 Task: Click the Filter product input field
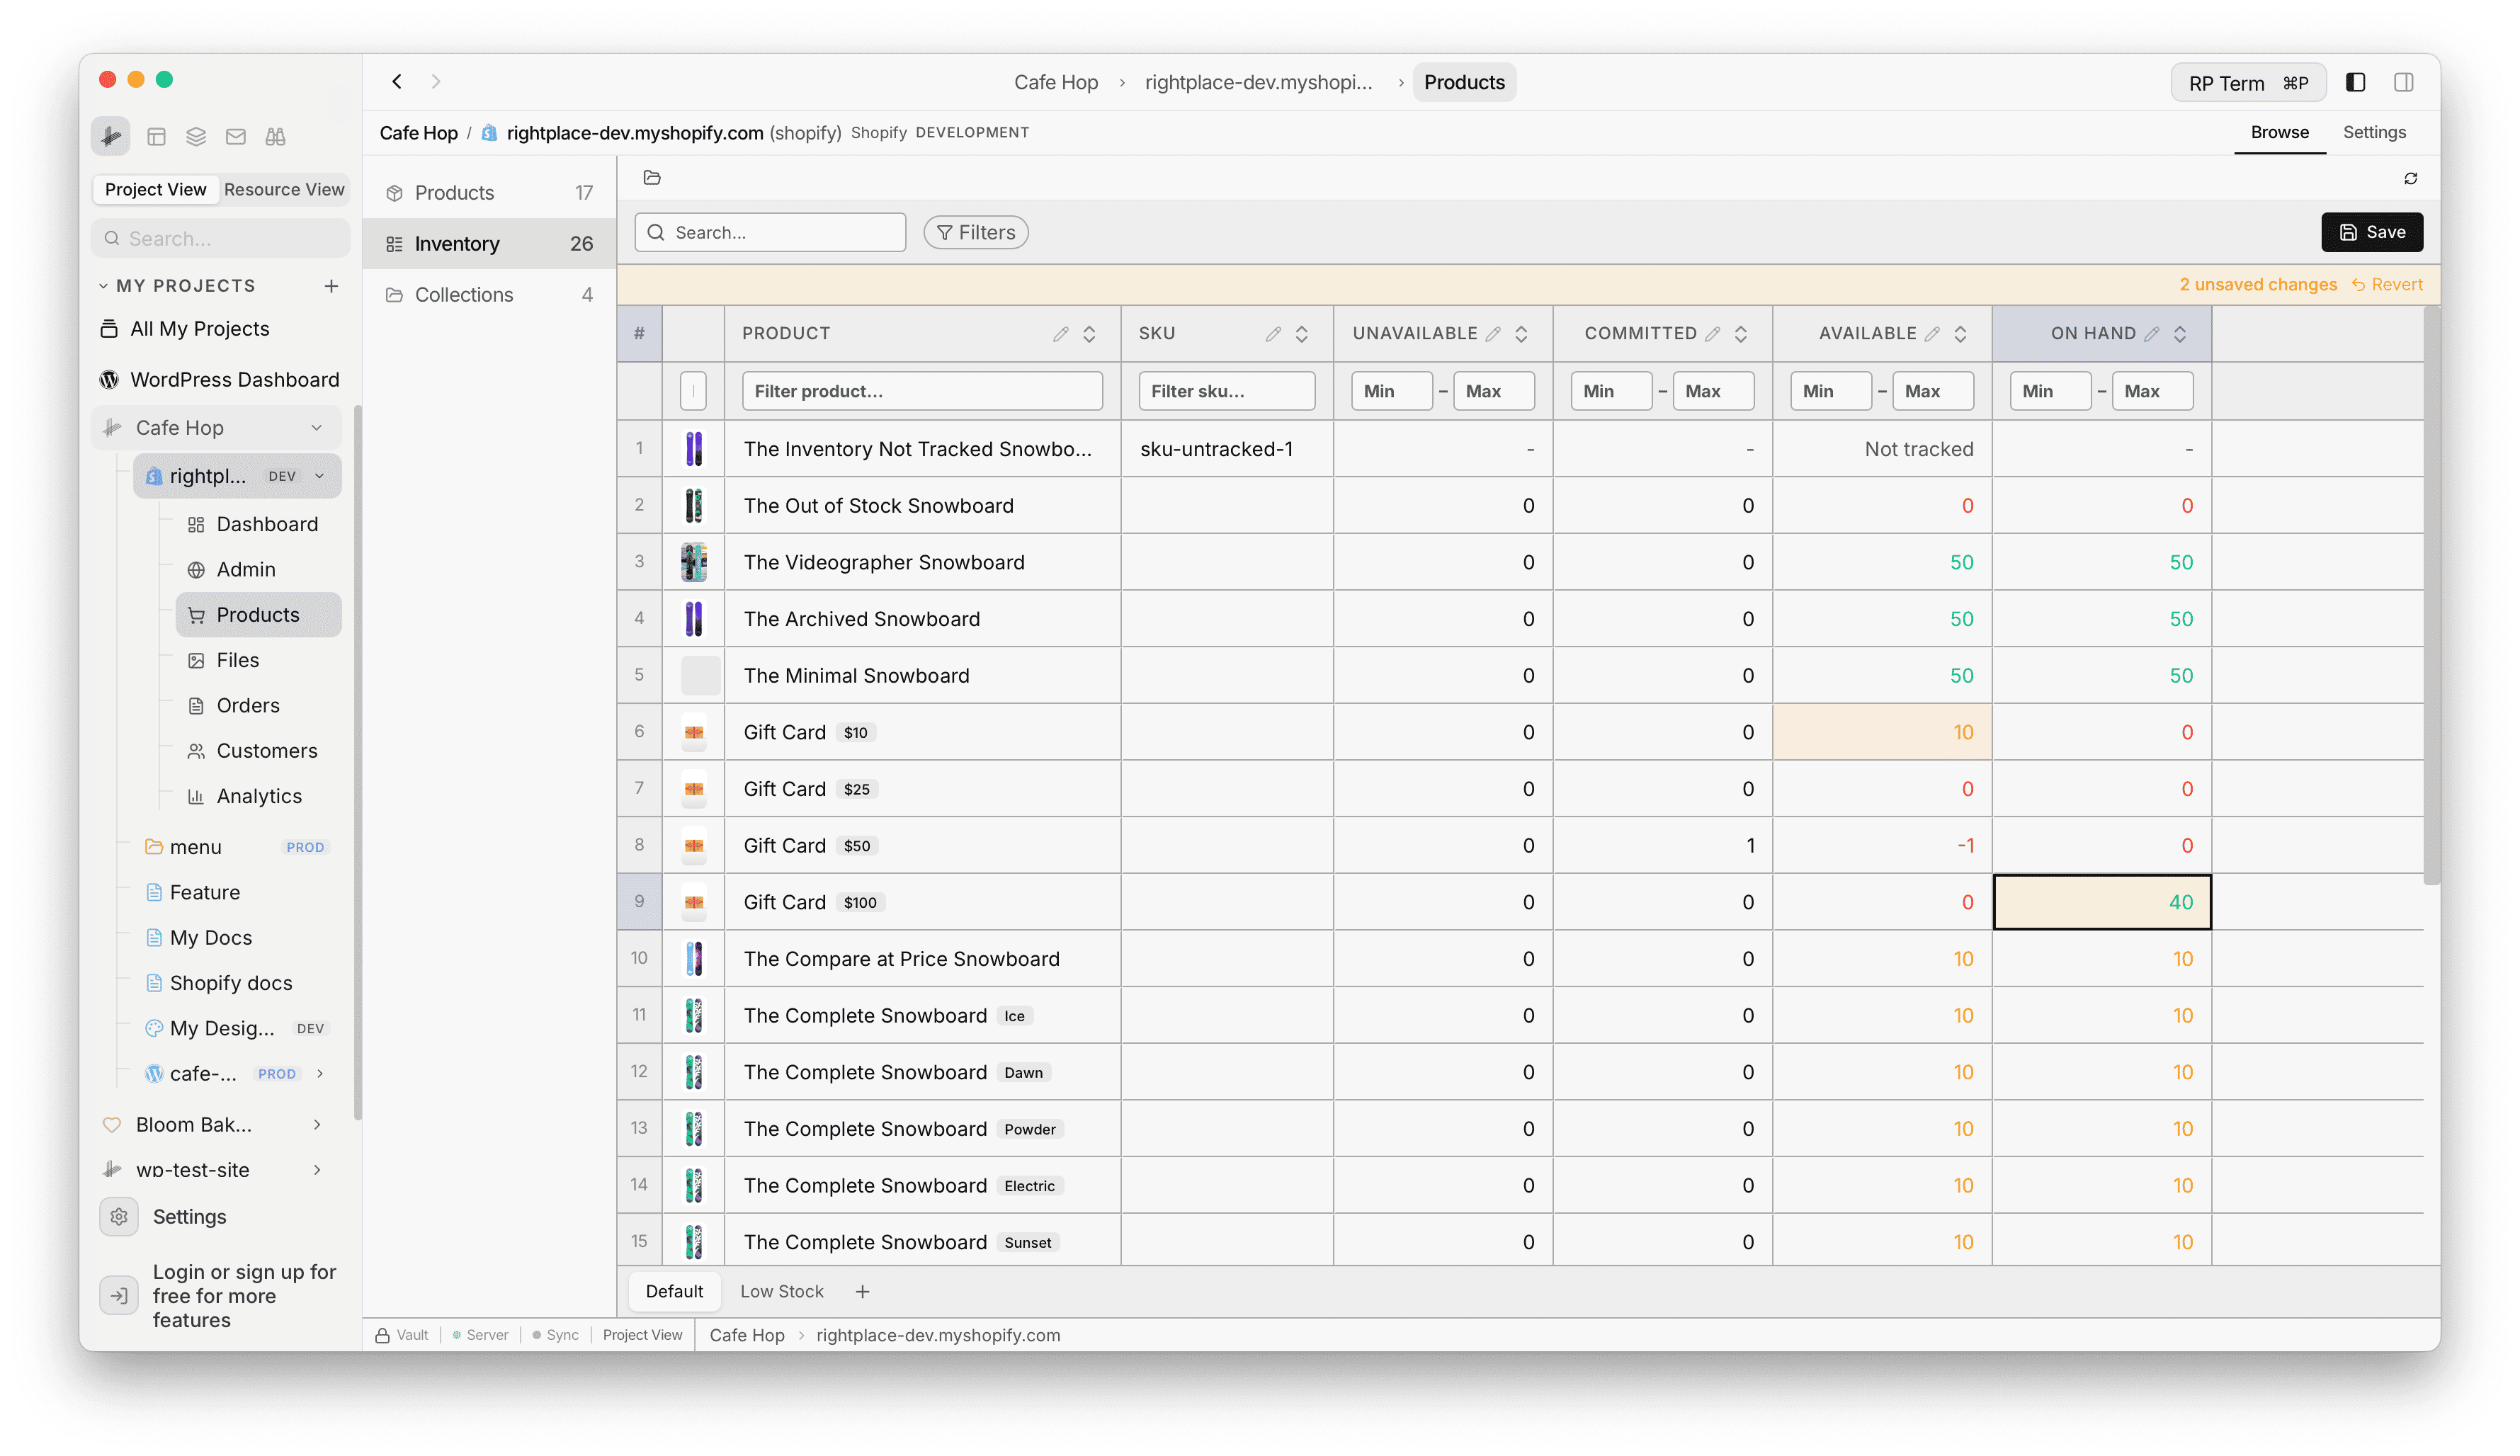(921, 391)
